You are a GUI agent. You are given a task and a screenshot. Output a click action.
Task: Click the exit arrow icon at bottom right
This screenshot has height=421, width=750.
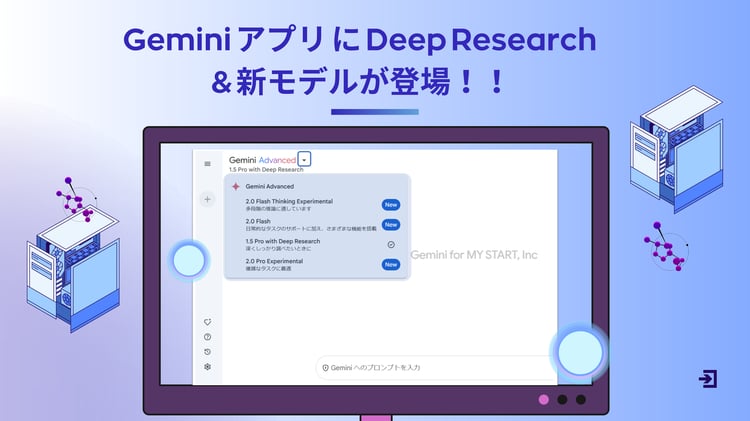tap(708, 379)
